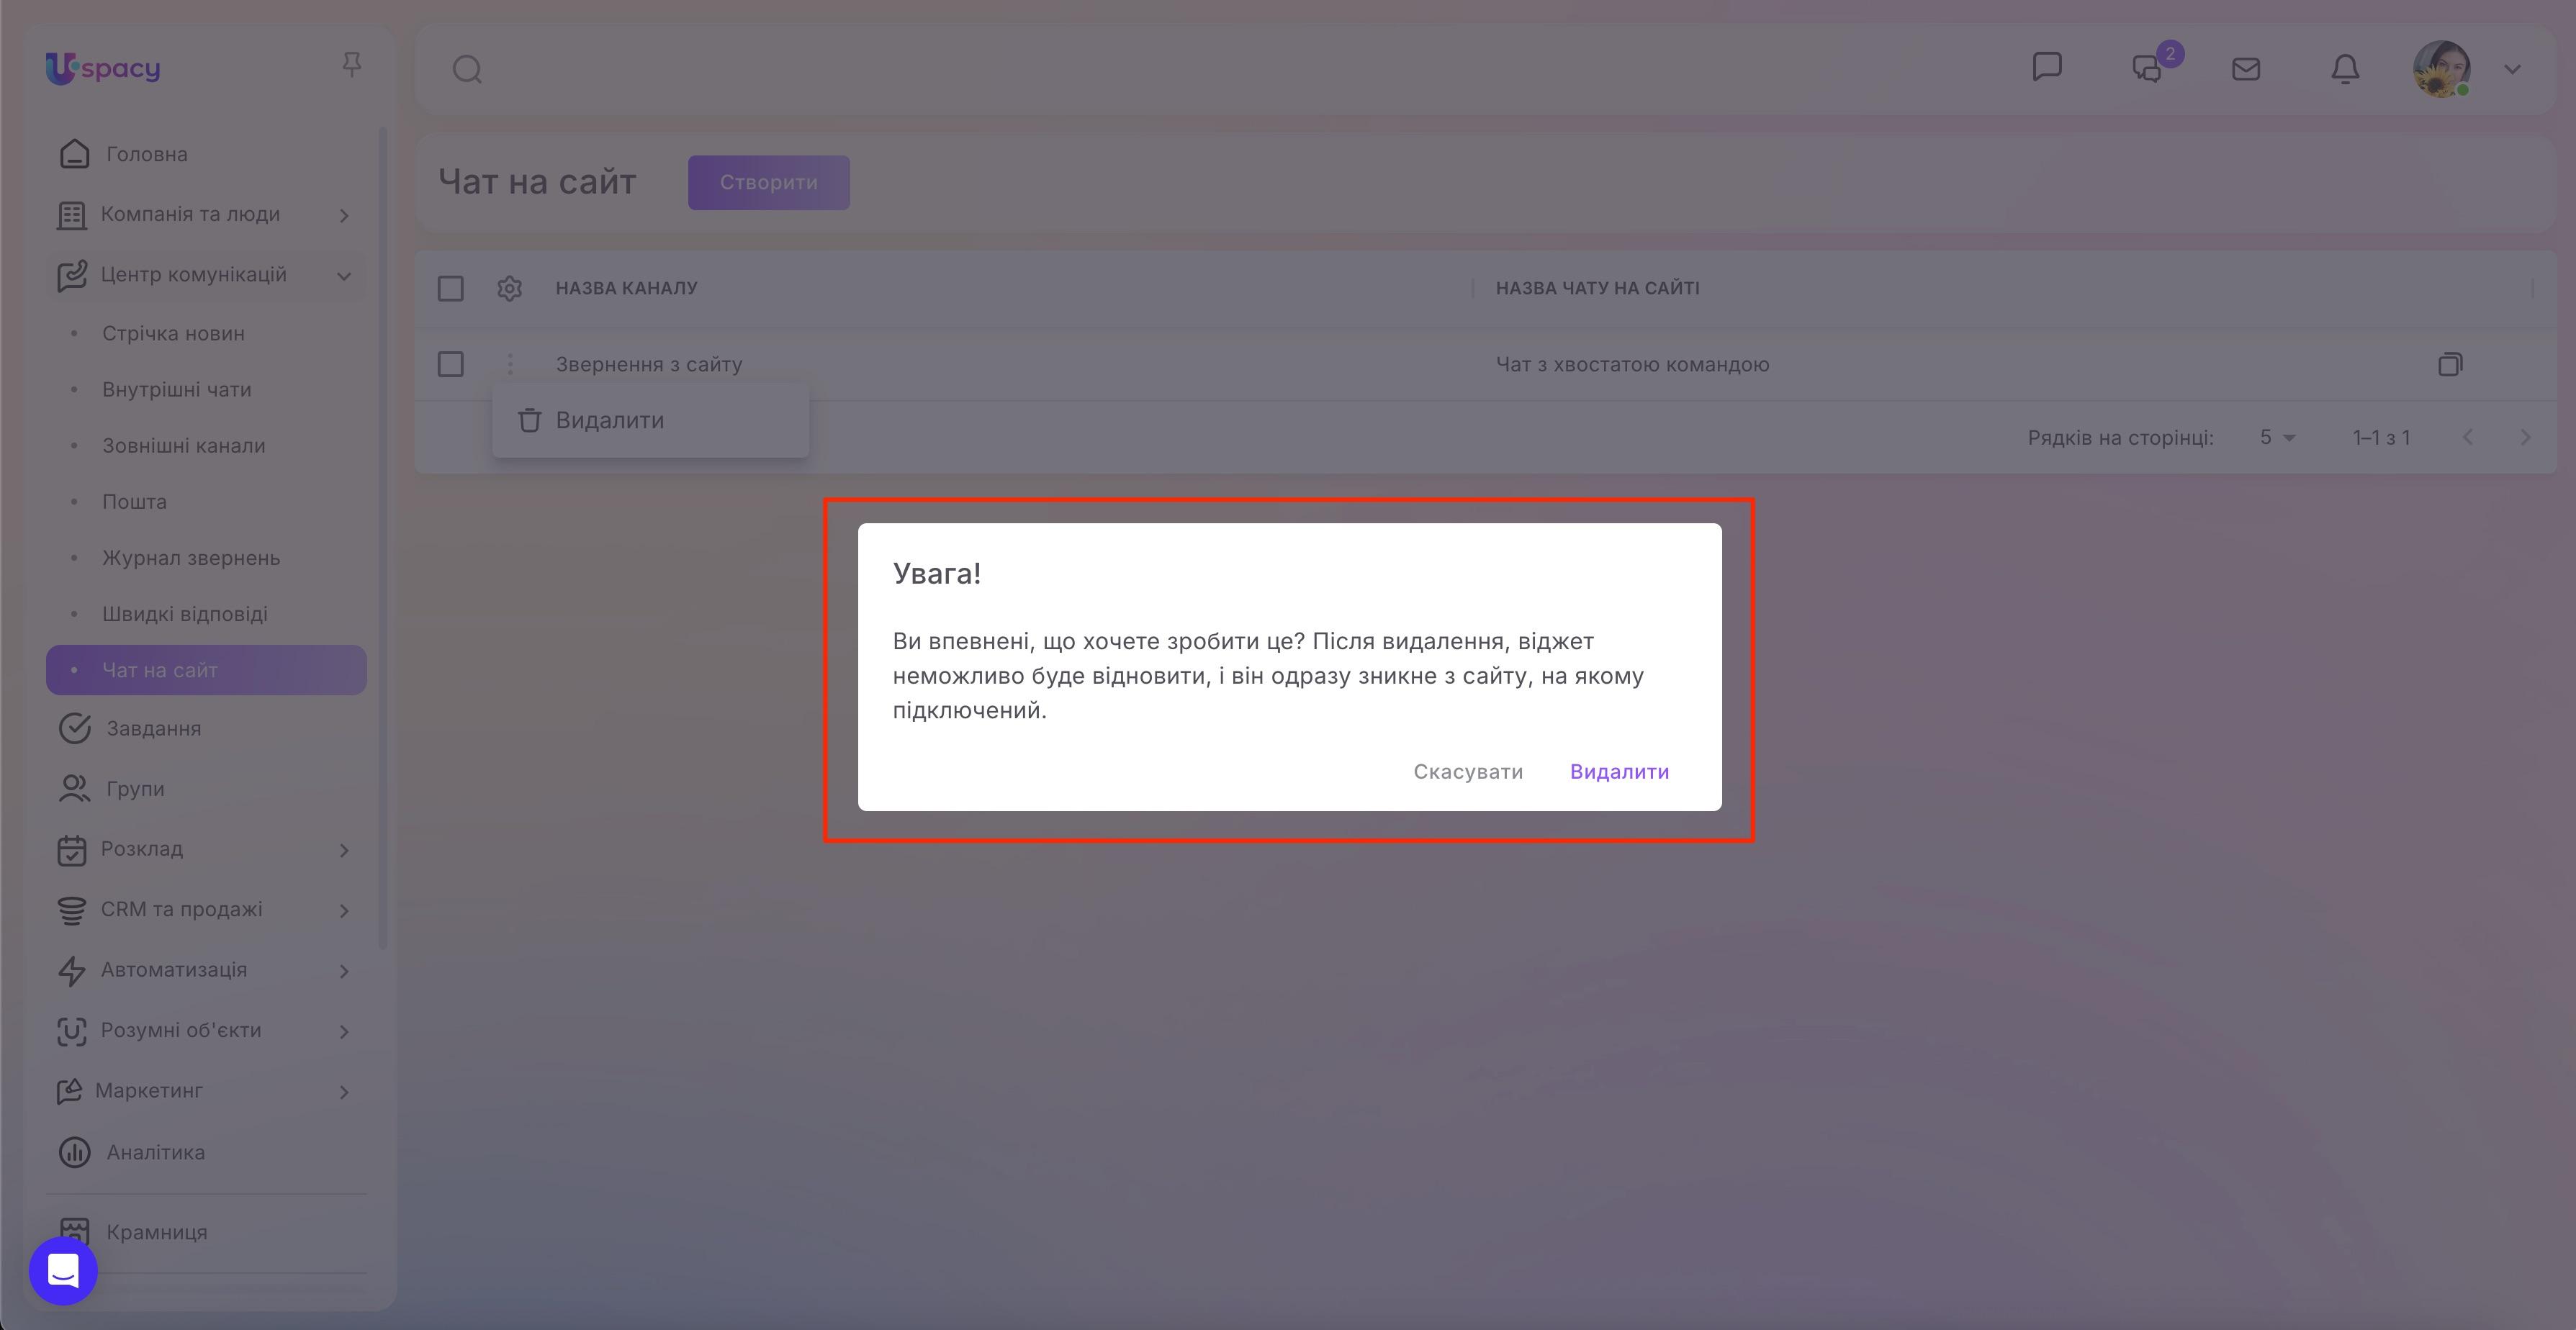The width and height of the screenshot is (2576, 1330).
Task: Click the user profile avatar
Action: click(2441, 69)
